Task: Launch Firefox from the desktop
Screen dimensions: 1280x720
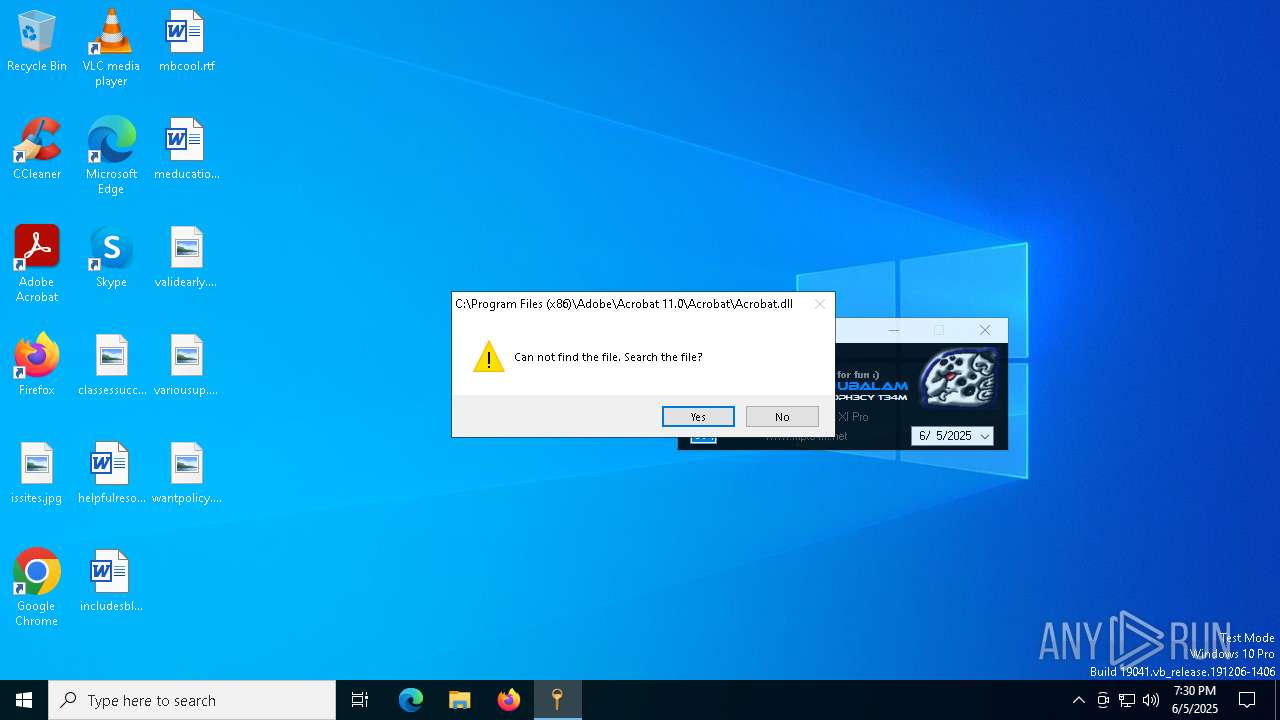Action: tap(37, 366)
